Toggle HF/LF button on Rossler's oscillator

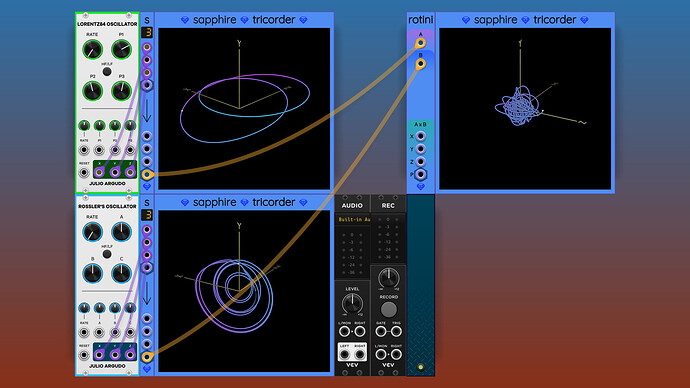pos(107,254)
